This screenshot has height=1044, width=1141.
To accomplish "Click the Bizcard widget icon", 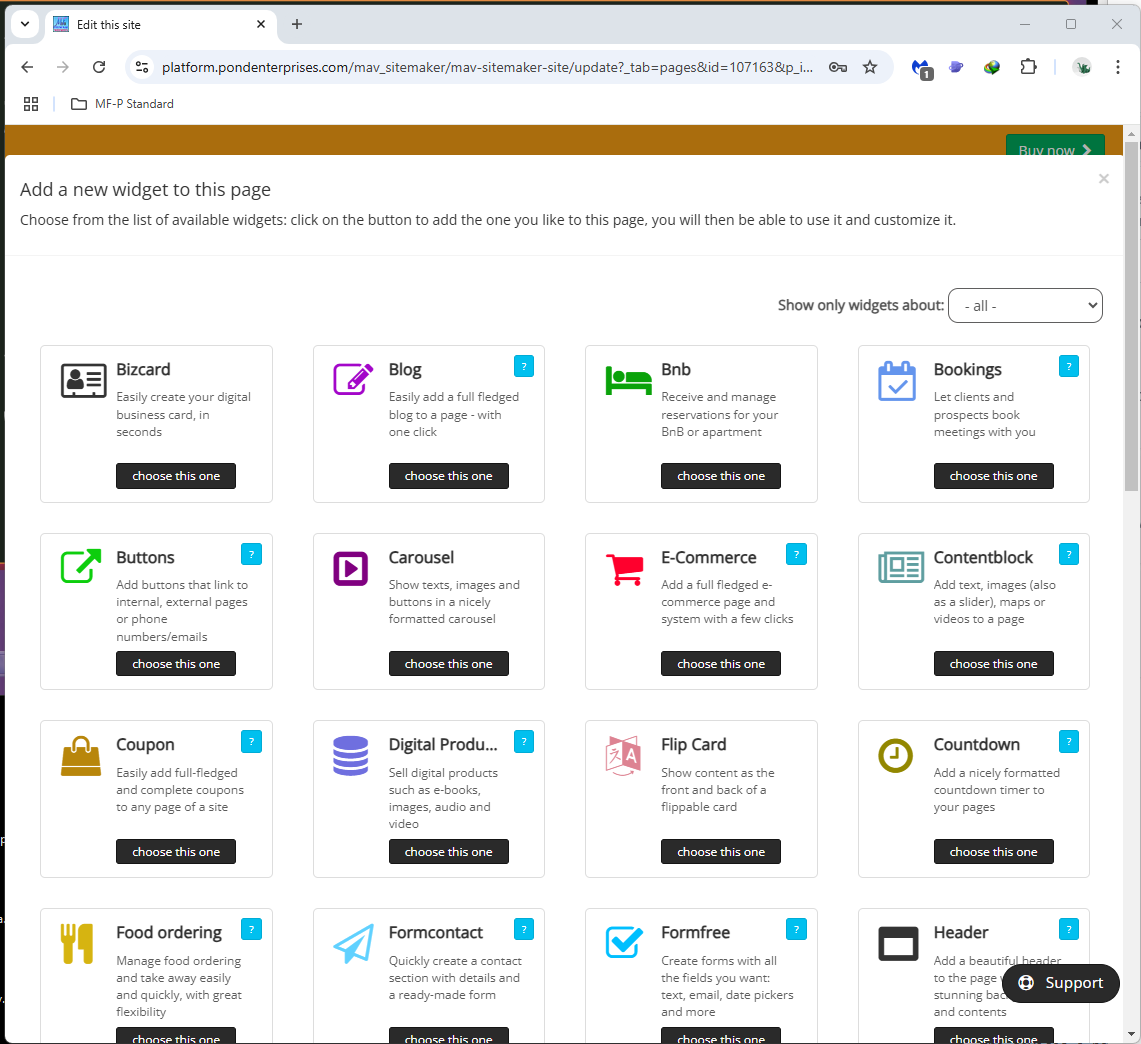I will click(83, 381).
